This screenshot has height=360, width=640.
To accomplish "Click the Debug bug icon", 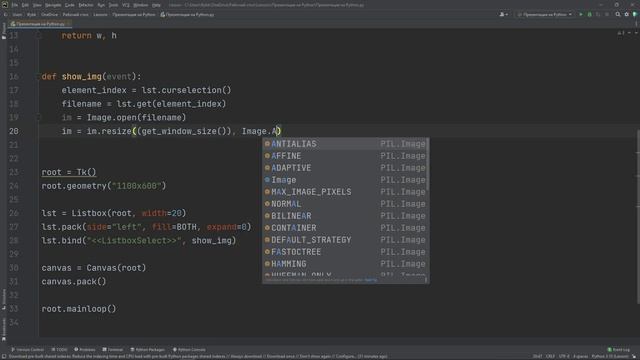I will [x=589, y=14].
